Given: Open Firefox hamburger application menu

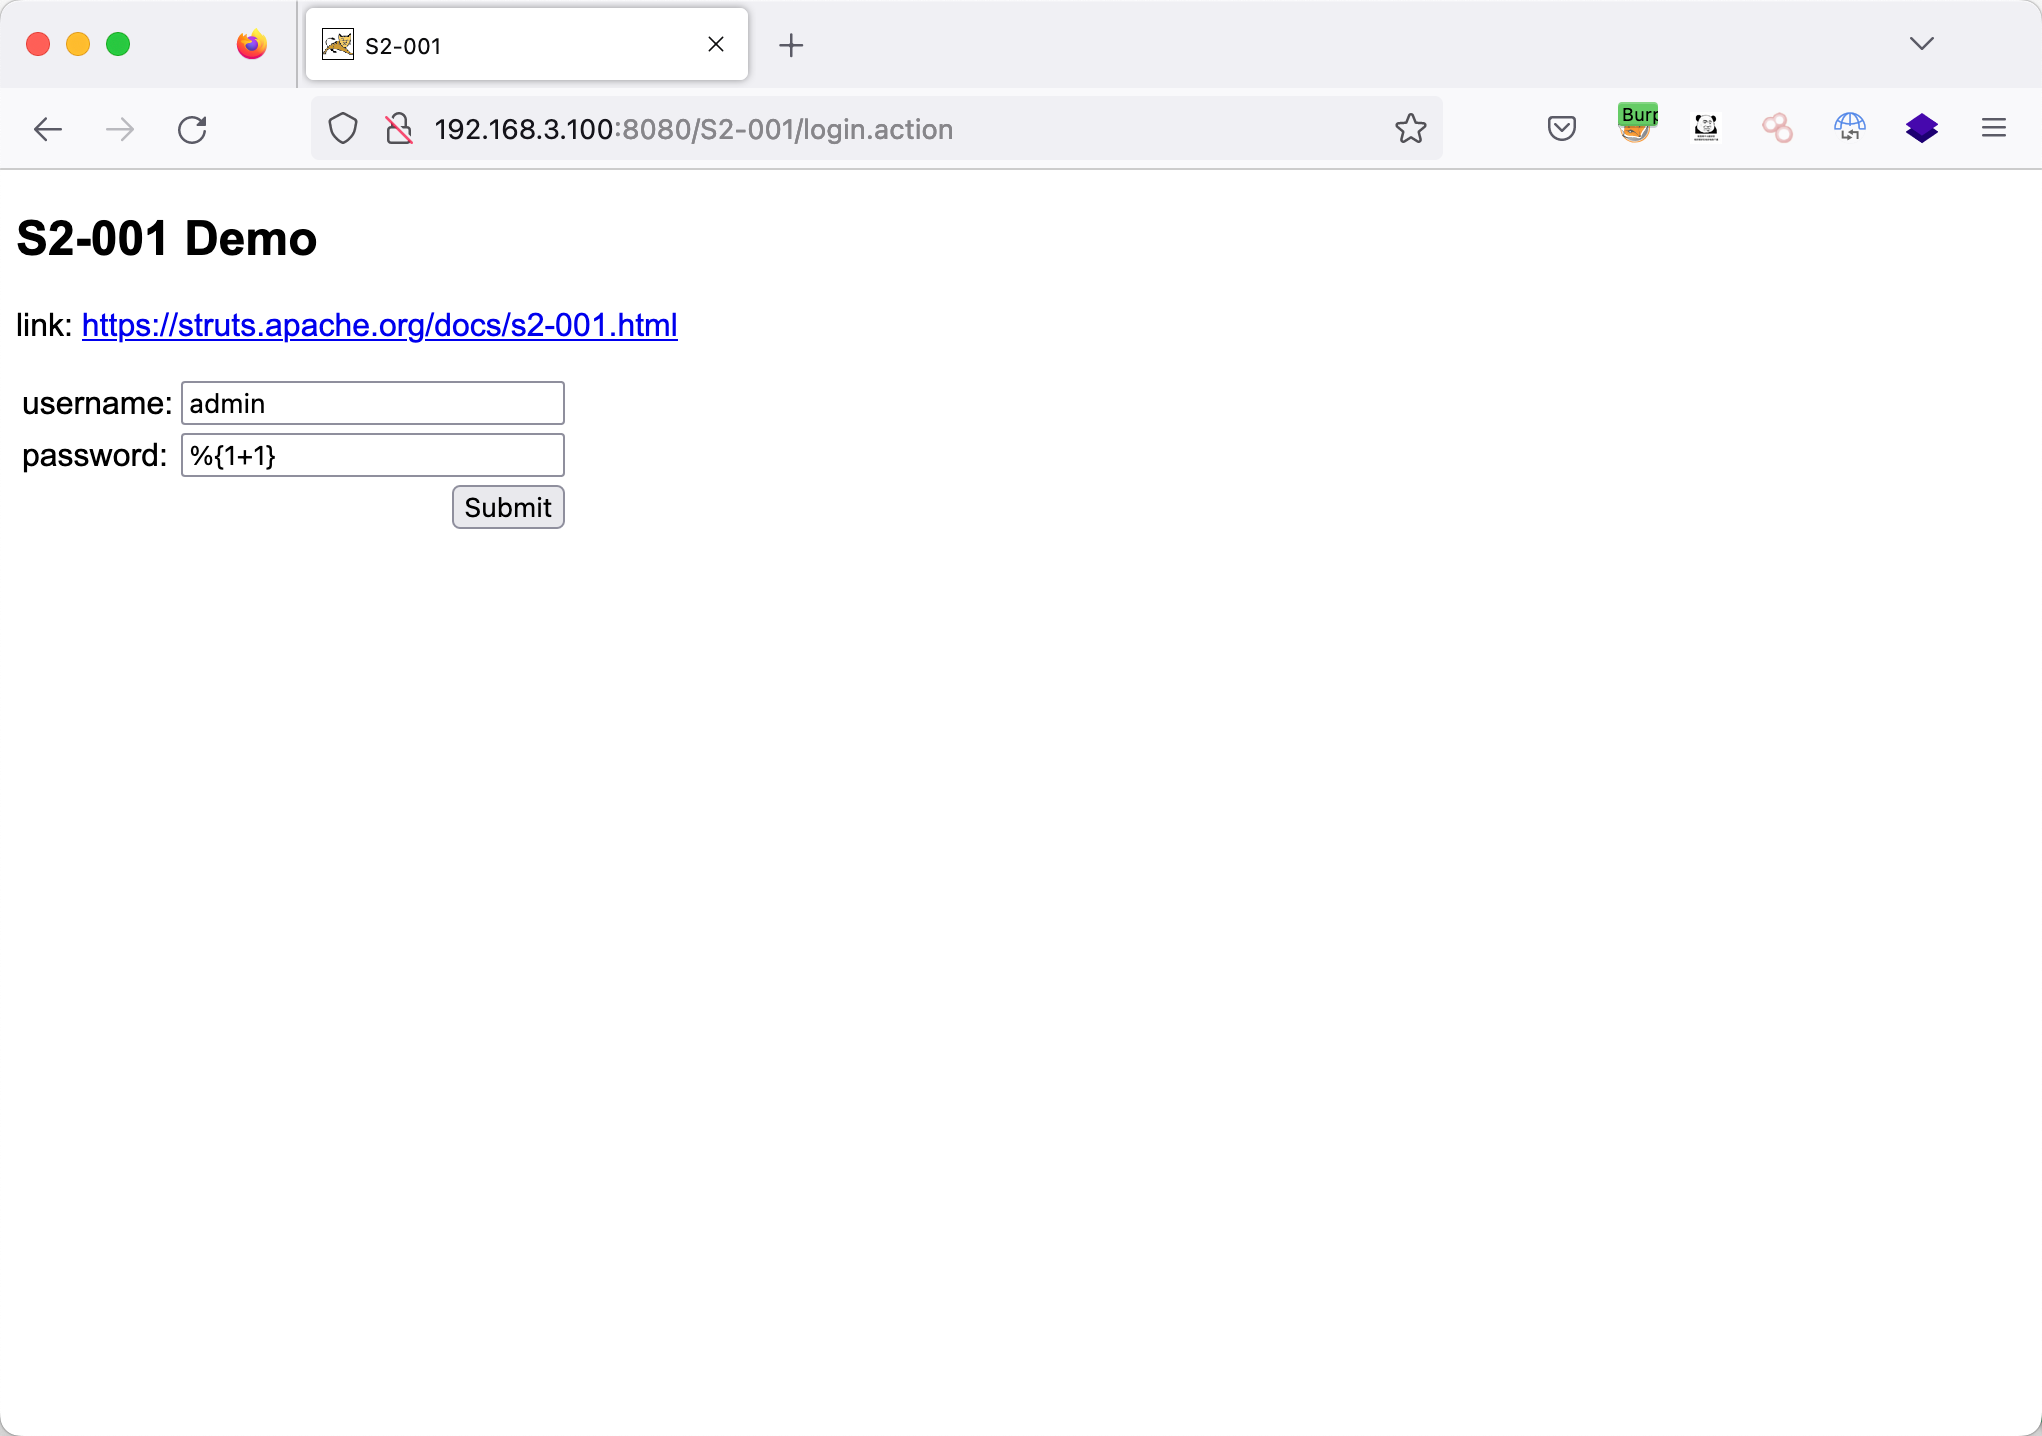Looking at the screenshot, I should (1993, 128).
